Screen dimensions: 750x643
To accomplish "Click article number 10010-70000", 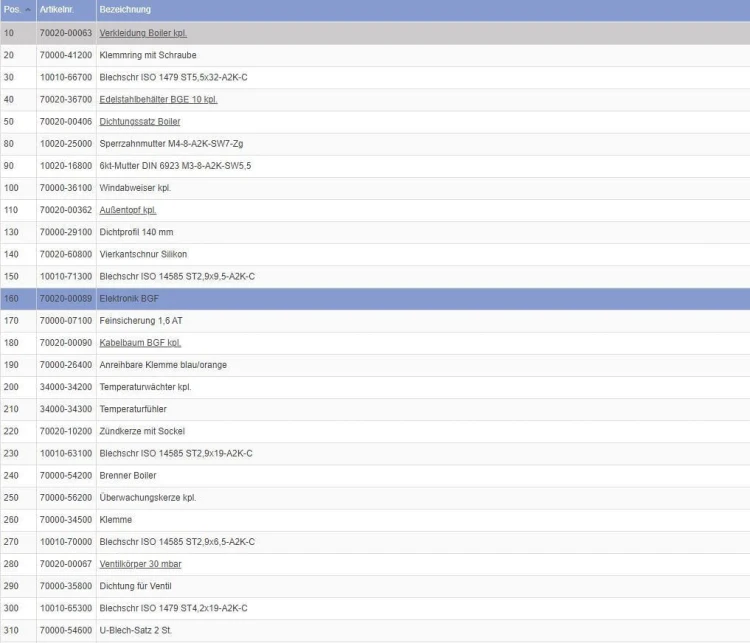I will point(66,542).
